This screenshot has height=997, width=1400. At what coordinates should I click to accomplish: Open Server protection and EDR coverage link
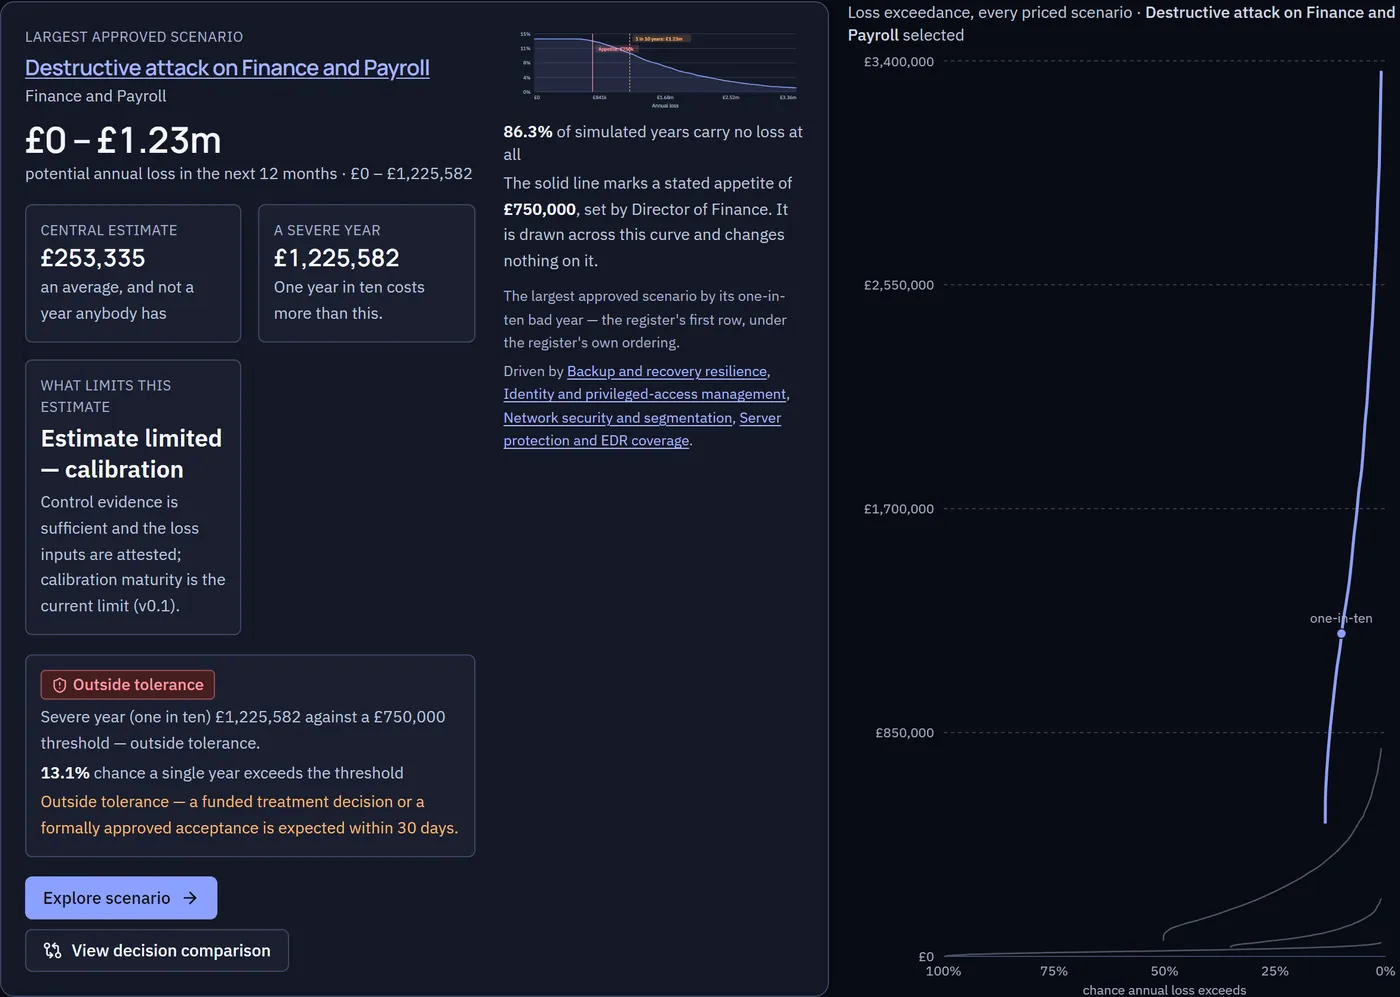click(642, 429)
